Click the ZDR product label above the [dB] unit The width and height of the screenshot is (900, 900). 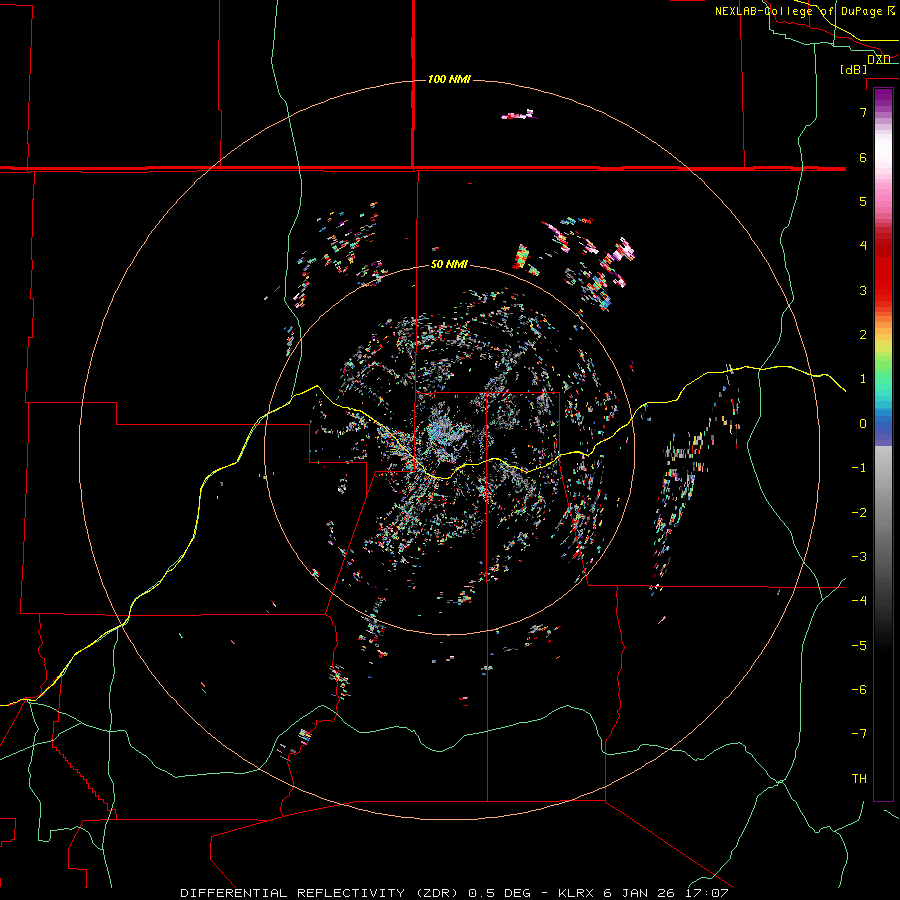click(879, 59)
